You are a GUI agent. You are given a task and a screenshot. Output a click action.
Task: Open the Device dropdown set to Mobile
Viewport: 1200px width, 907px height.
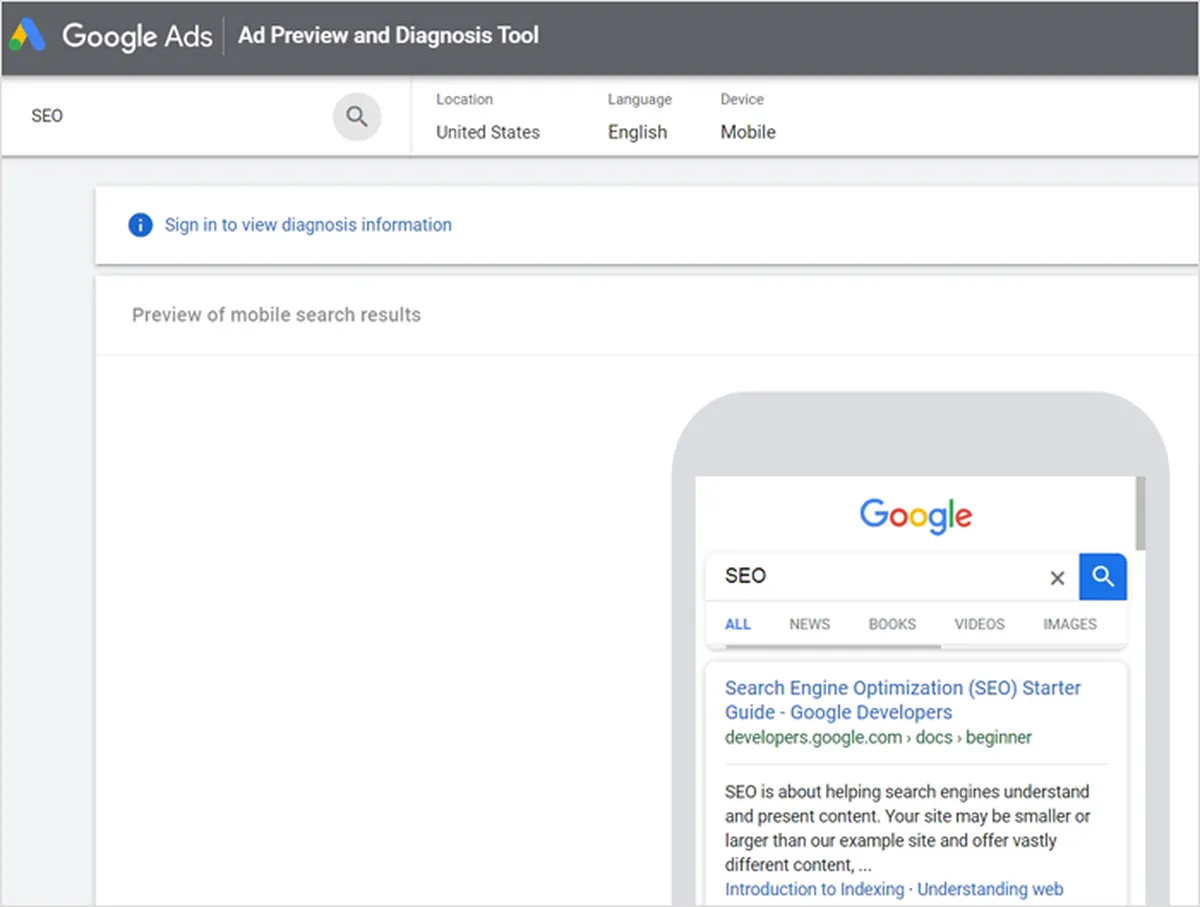pos(748,116)
